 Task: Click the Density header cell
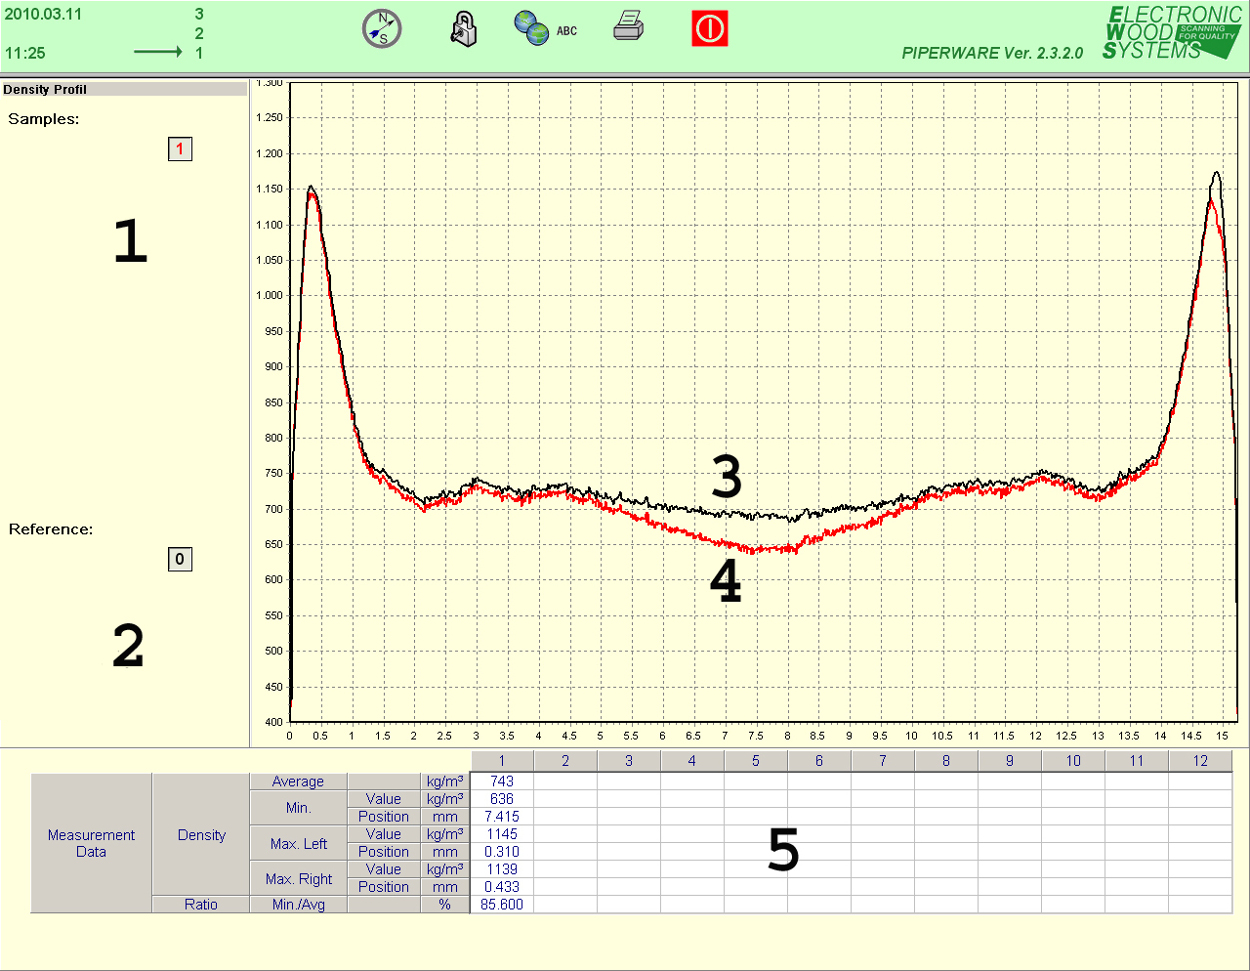pyautogui.click(x=201, y=835)
